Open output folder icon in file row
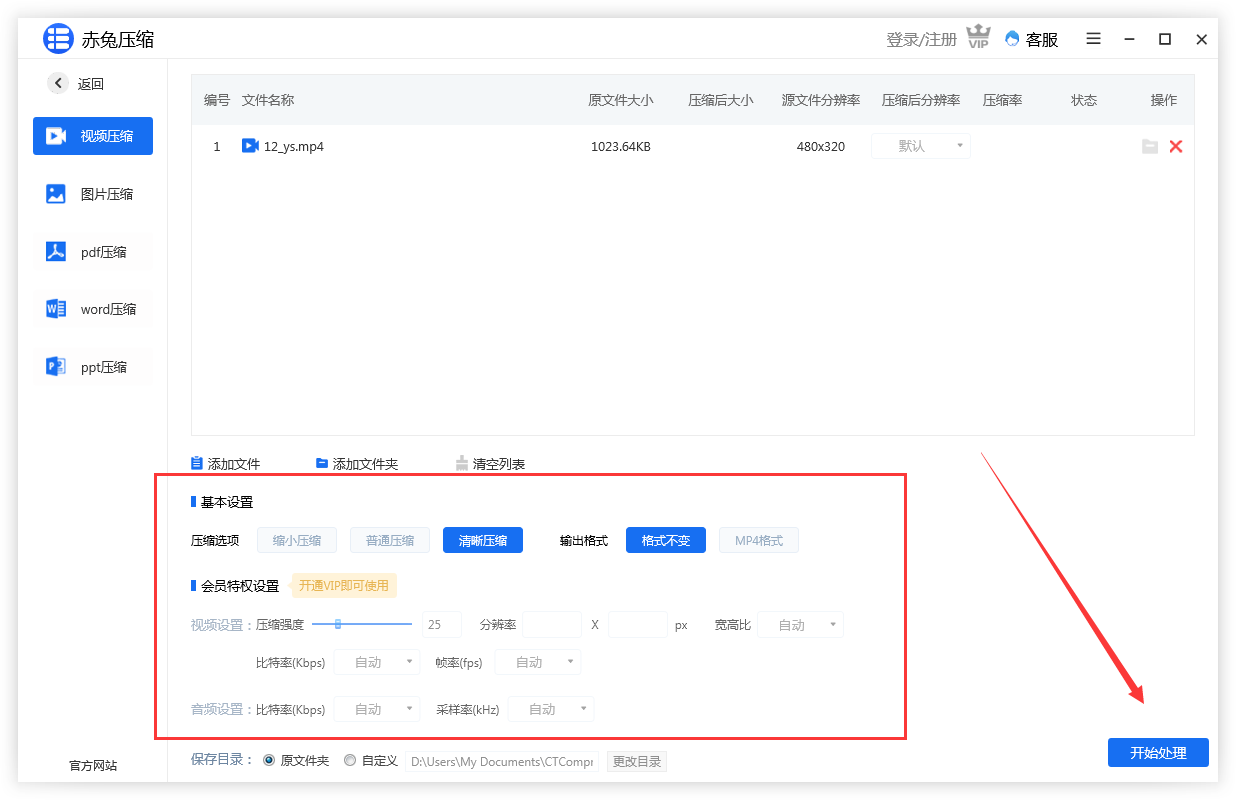Image resolution: width=1236 pixels, height=800 pixels. [1150, 147]
